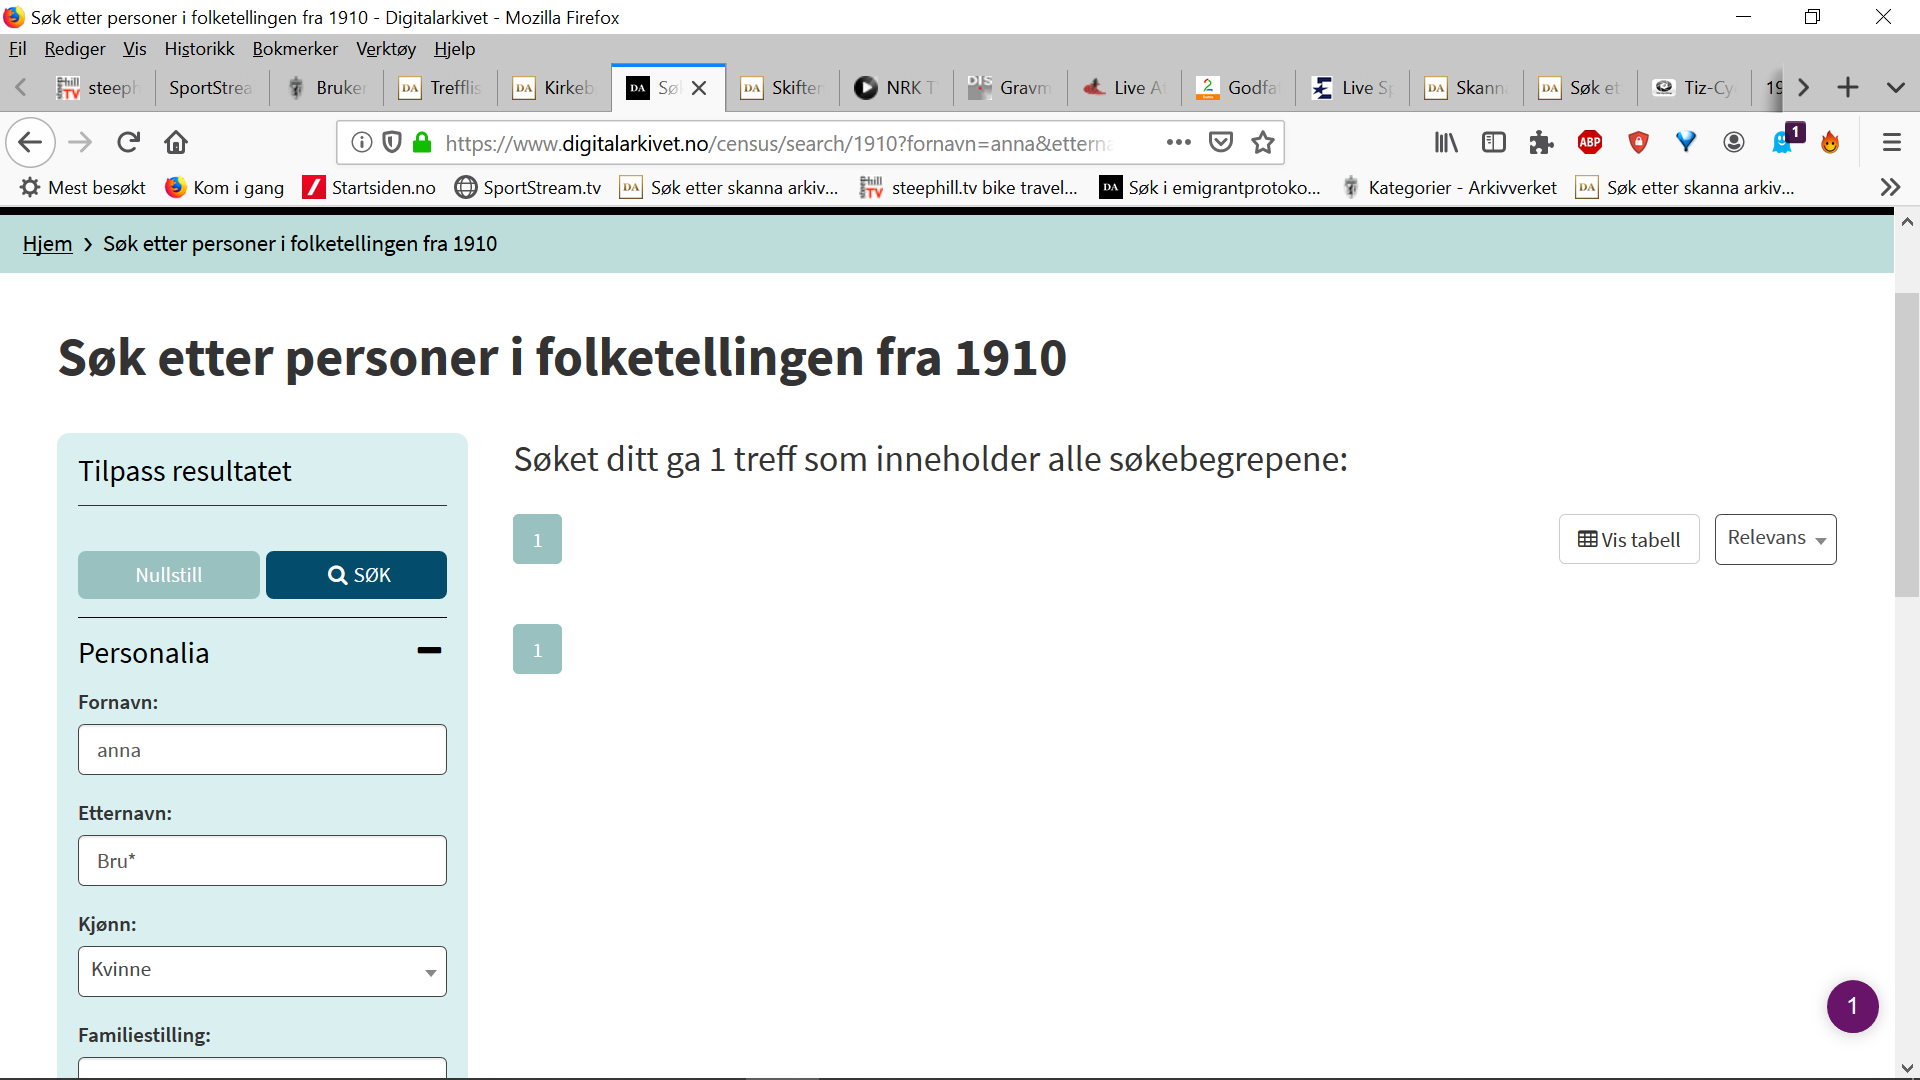Bookmark this page with the star icon

[x=1263, y=143]
